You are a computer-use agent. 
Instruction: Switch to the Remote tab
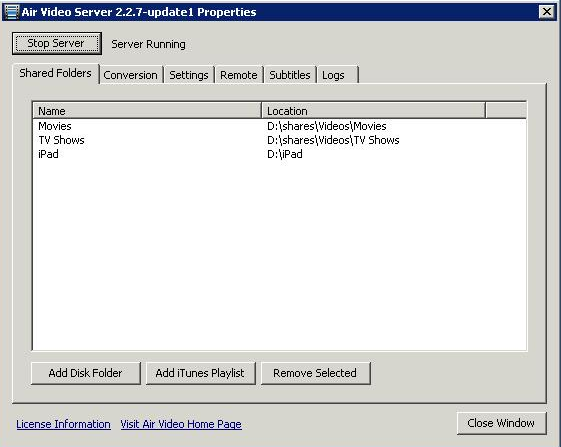[x=239, y=75]
